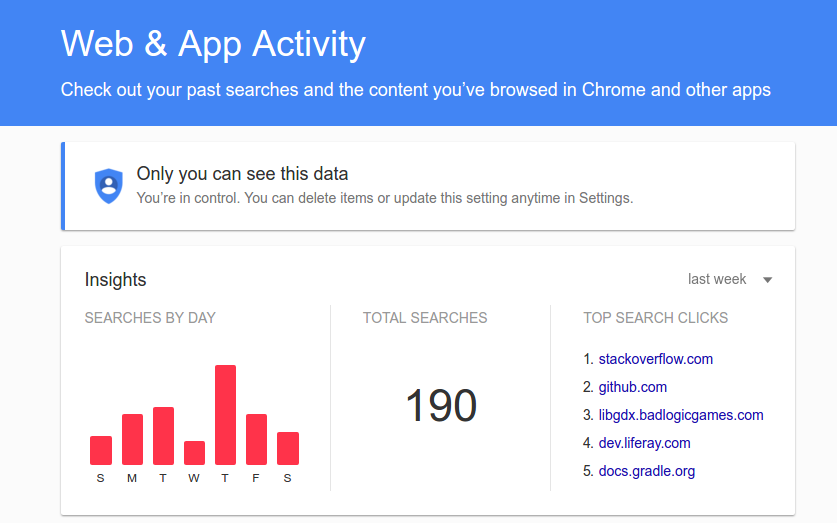Open the last week dropdown arrow
The image size is (837, 523).
pos(767,280)
